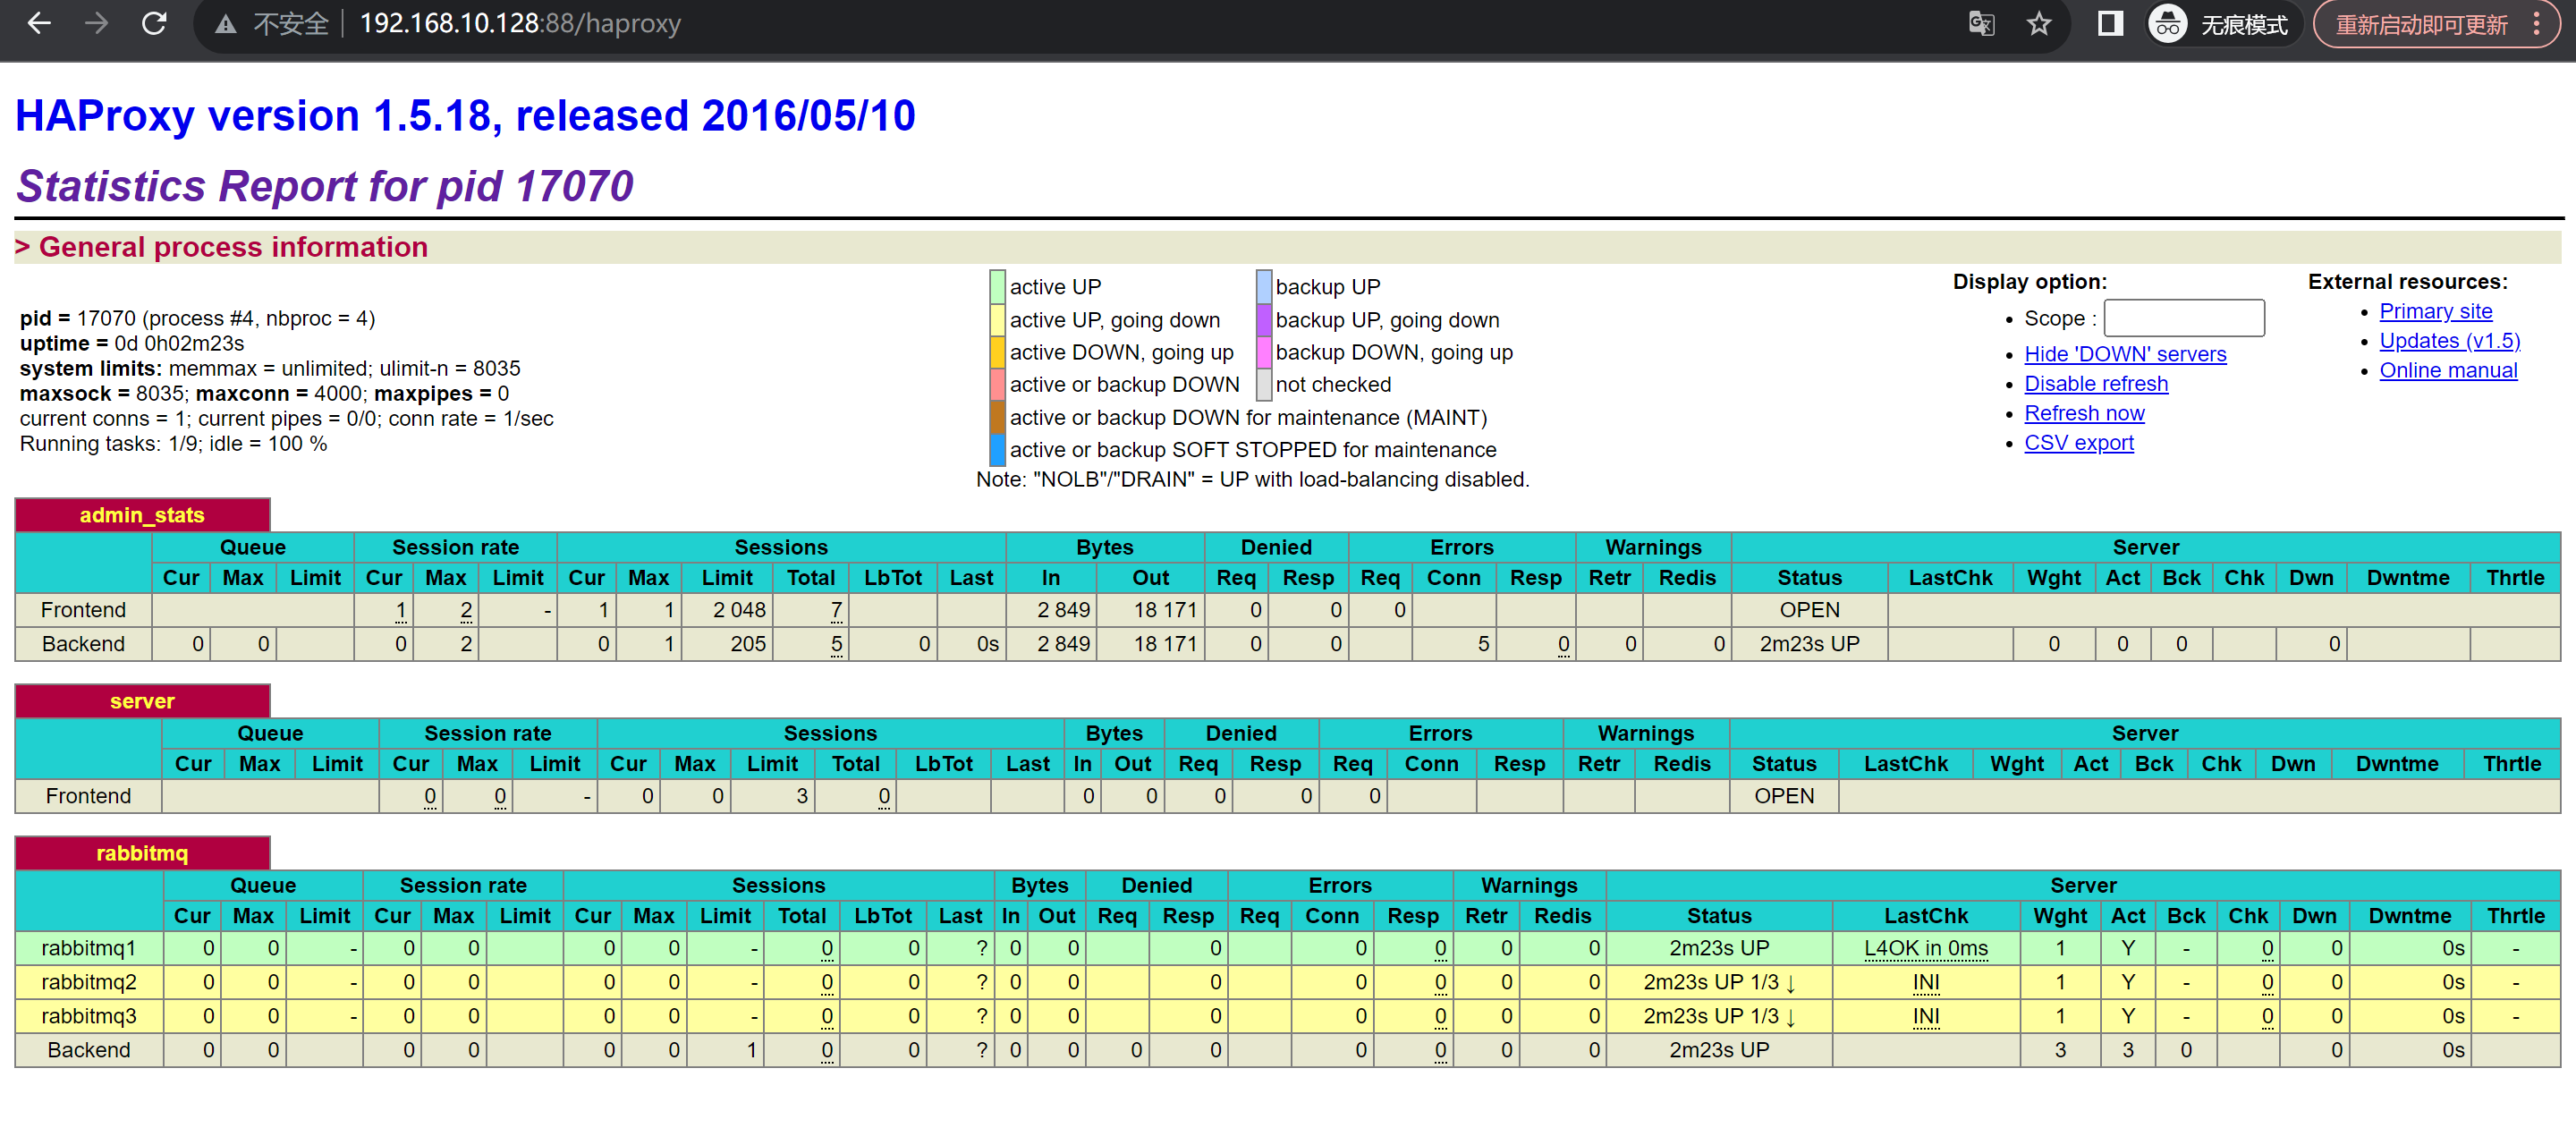Screen dimensions: 2576x1128
Task: Open the browser three-dot menu
Action: click(2537, 24)
